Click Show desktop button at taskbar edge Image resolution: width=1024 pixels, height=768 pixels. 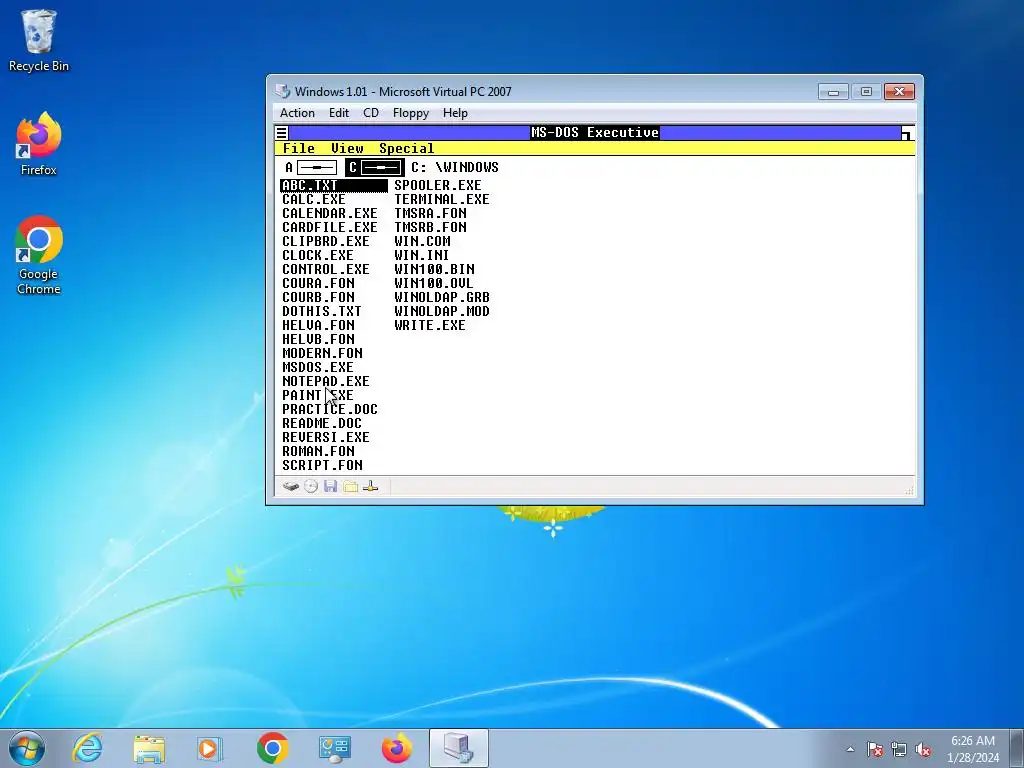tap(1017, 748)
